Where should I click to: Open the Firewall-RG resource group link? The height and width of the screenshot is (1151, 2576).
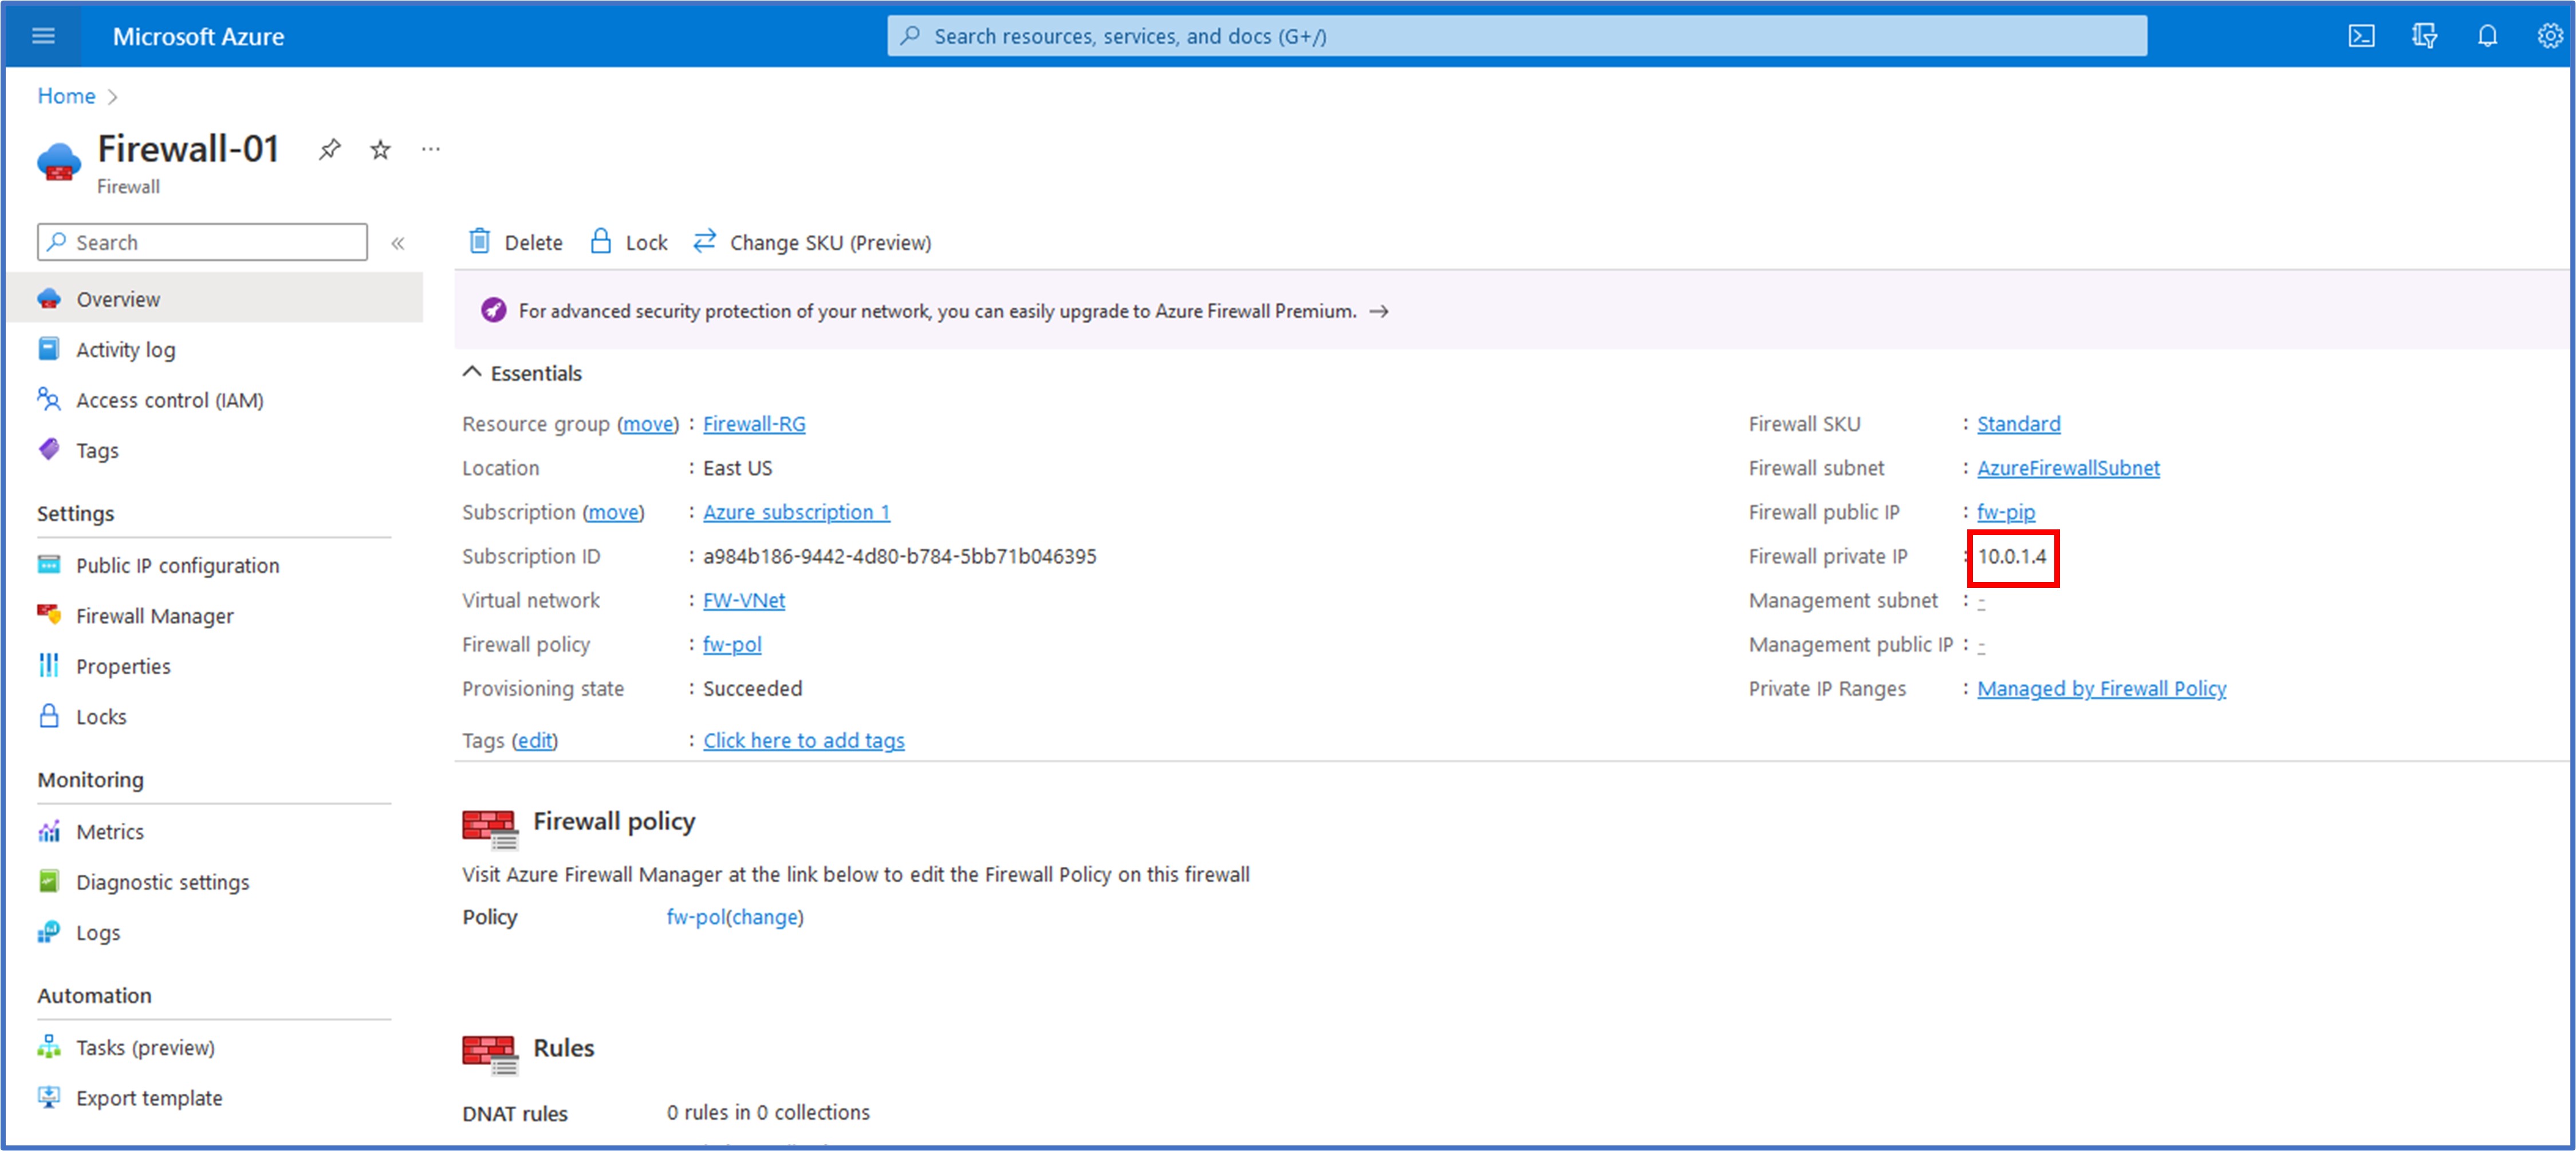coord(753,423)
